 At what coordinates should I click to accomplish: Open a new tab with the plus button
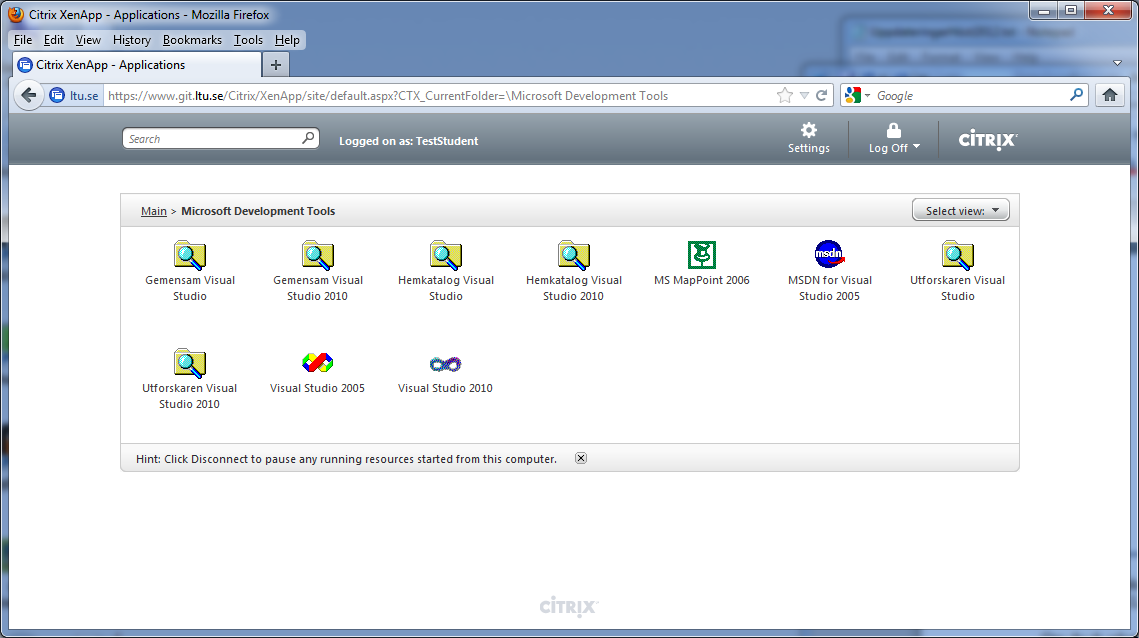click(275, 65)
